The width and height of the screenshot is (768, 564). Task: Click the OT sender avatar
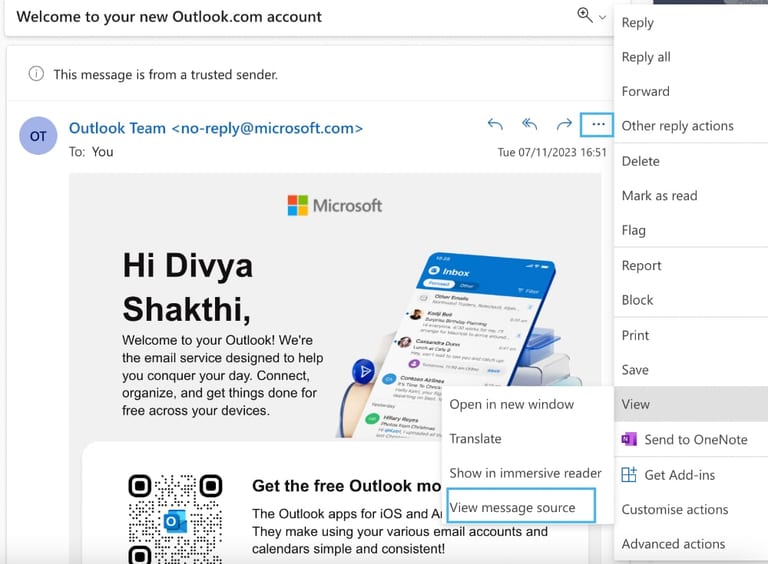38,136
